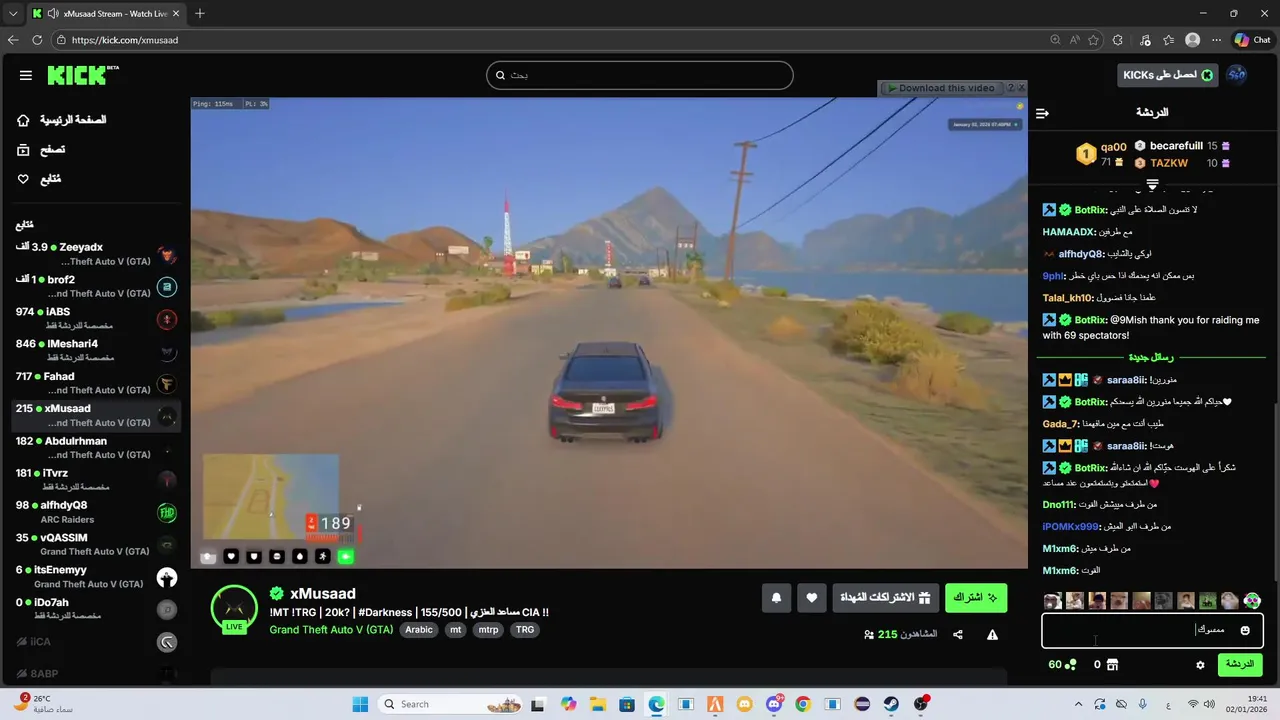Click the browser address bar URL
Image resolution: width=1280 pixels, height=720 pixels.
(125, 40)
